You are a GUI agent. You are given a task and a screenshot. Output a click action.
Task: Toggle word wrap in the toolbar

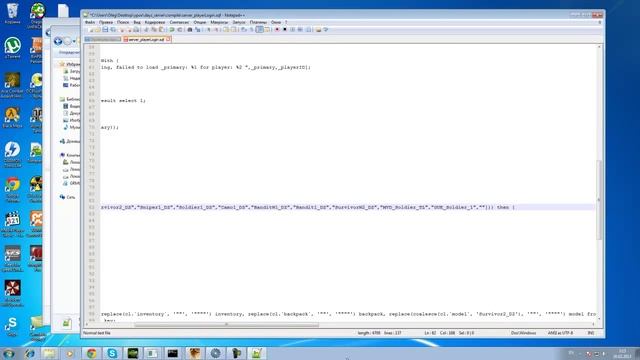(243, 29)
